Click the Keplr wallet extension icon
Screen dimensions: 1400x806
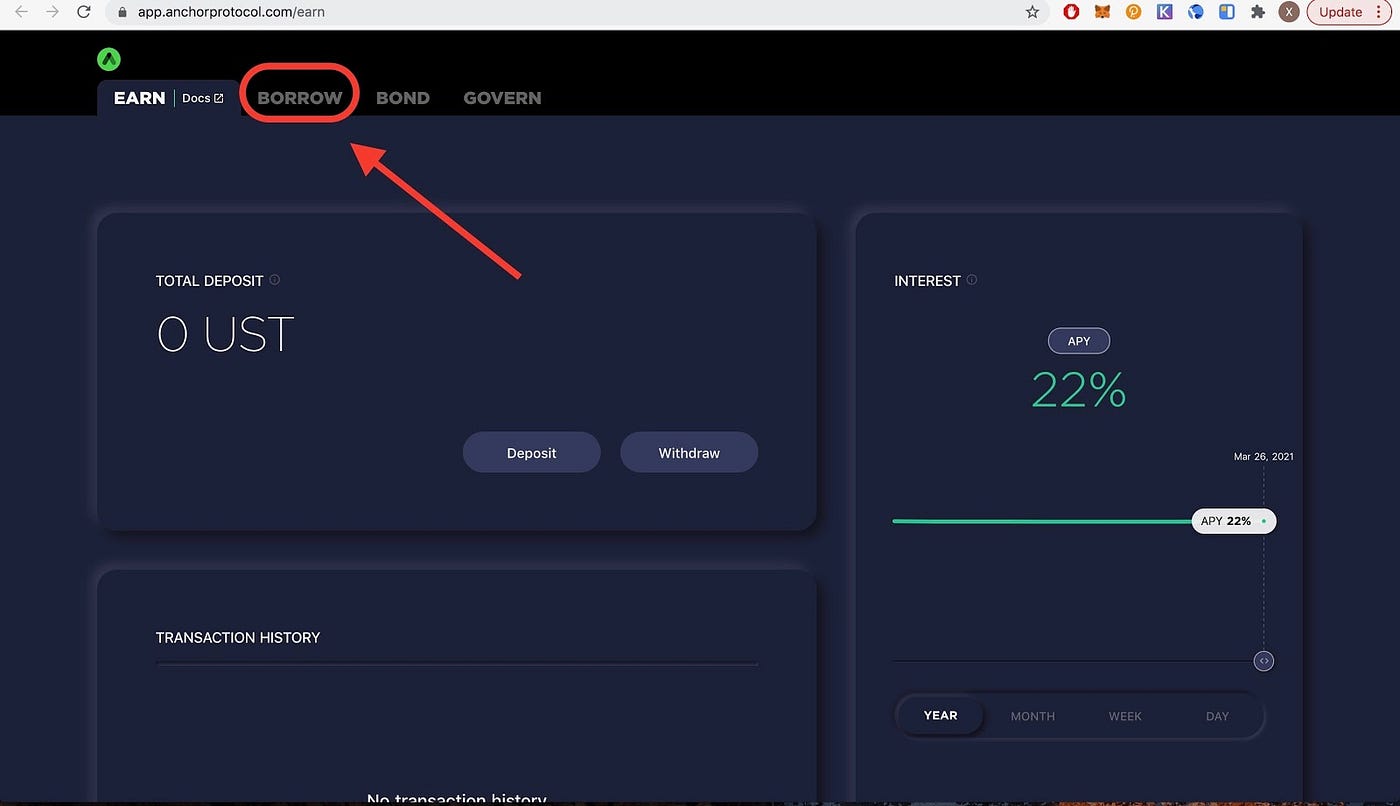[x=1164, y=12]
